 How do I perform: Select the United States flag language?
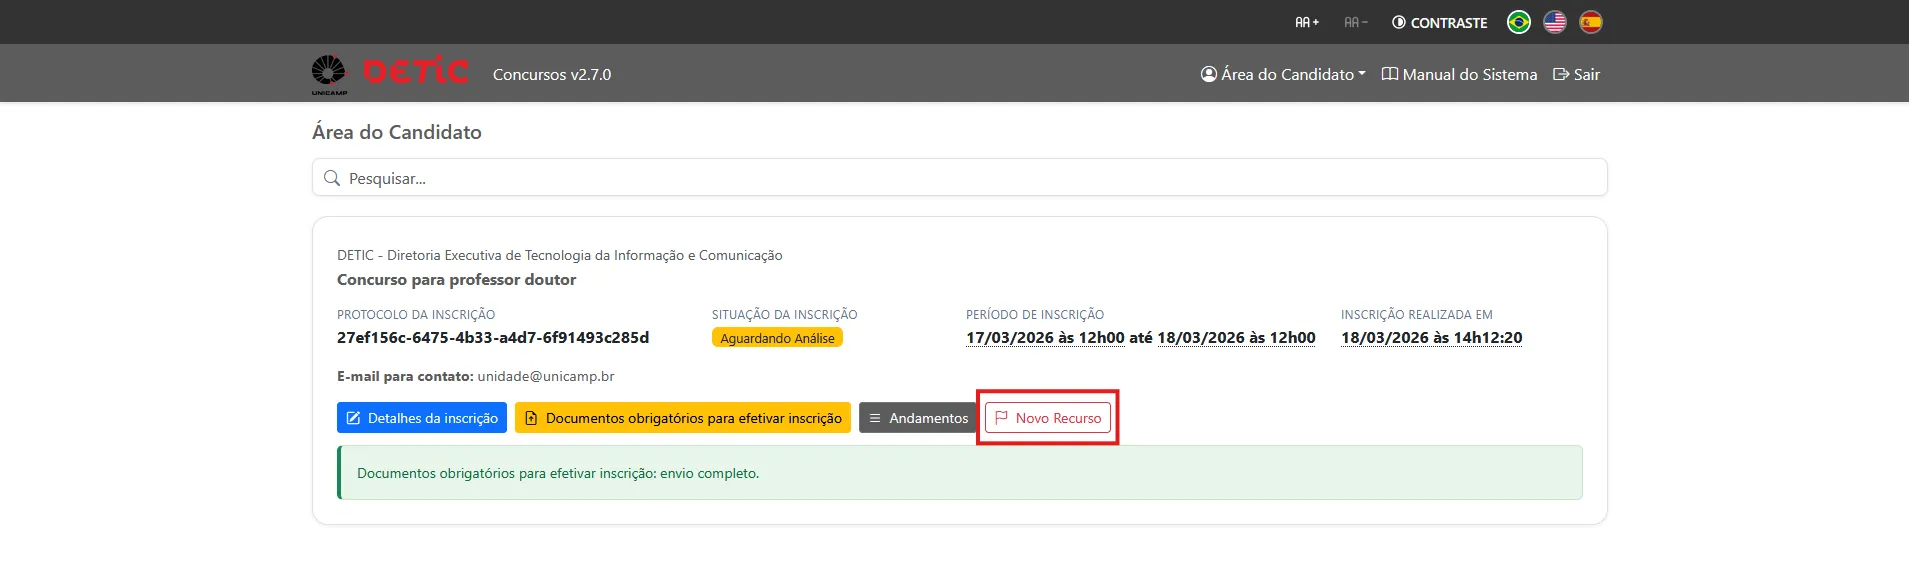pos(1554,22)
